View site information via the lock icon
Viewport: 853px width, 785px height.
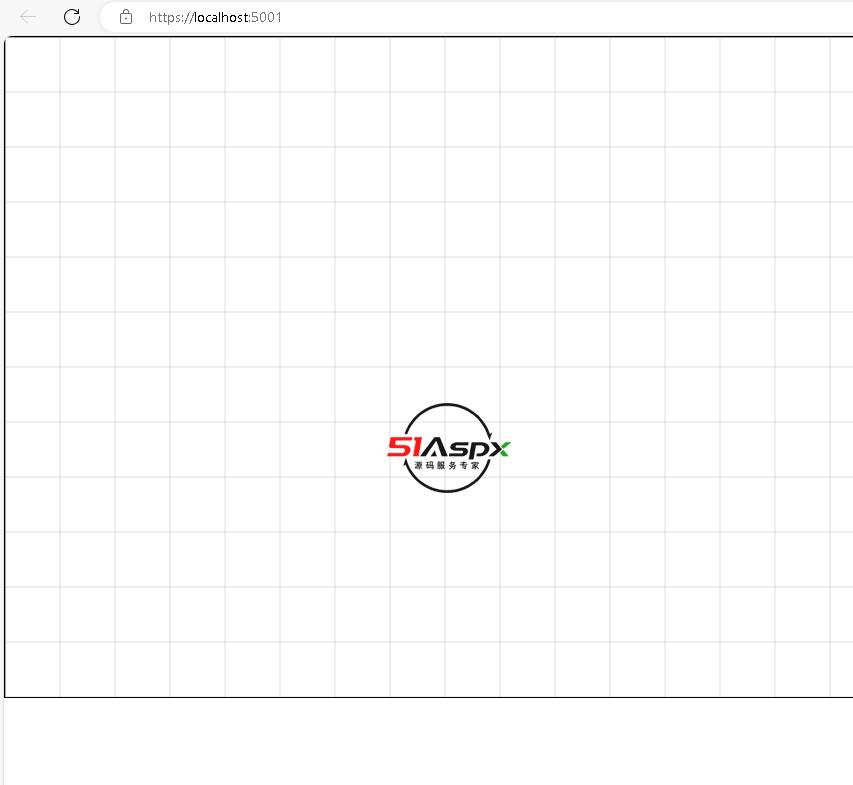[x=126, y=17]
